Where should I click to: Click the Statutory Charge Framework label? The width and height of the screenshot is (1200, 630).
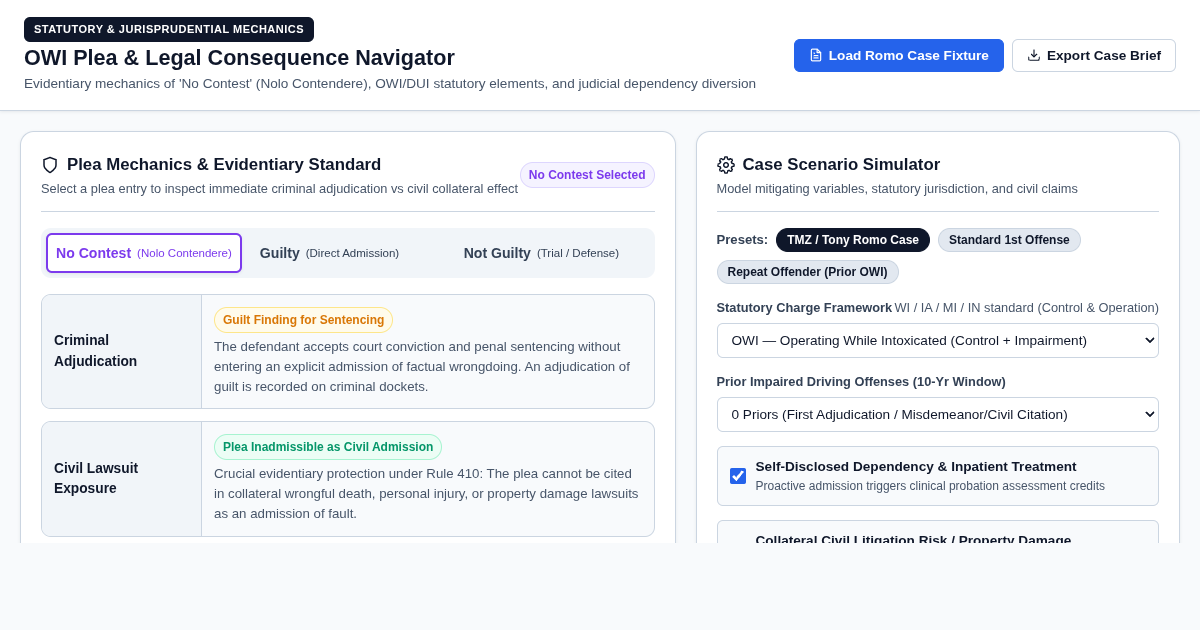pos(804,308)
